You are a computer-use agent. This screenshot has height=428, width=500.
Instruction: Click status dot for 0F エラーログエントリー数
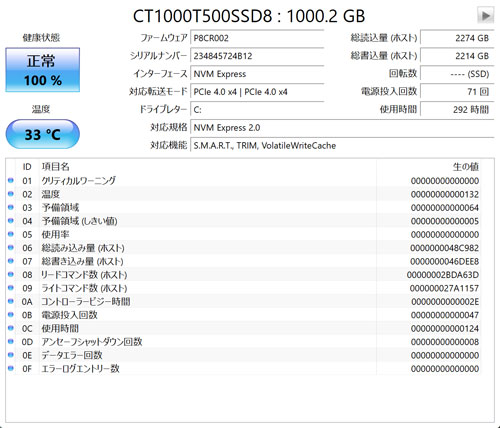pyautogui.click(x=11, y=368)
